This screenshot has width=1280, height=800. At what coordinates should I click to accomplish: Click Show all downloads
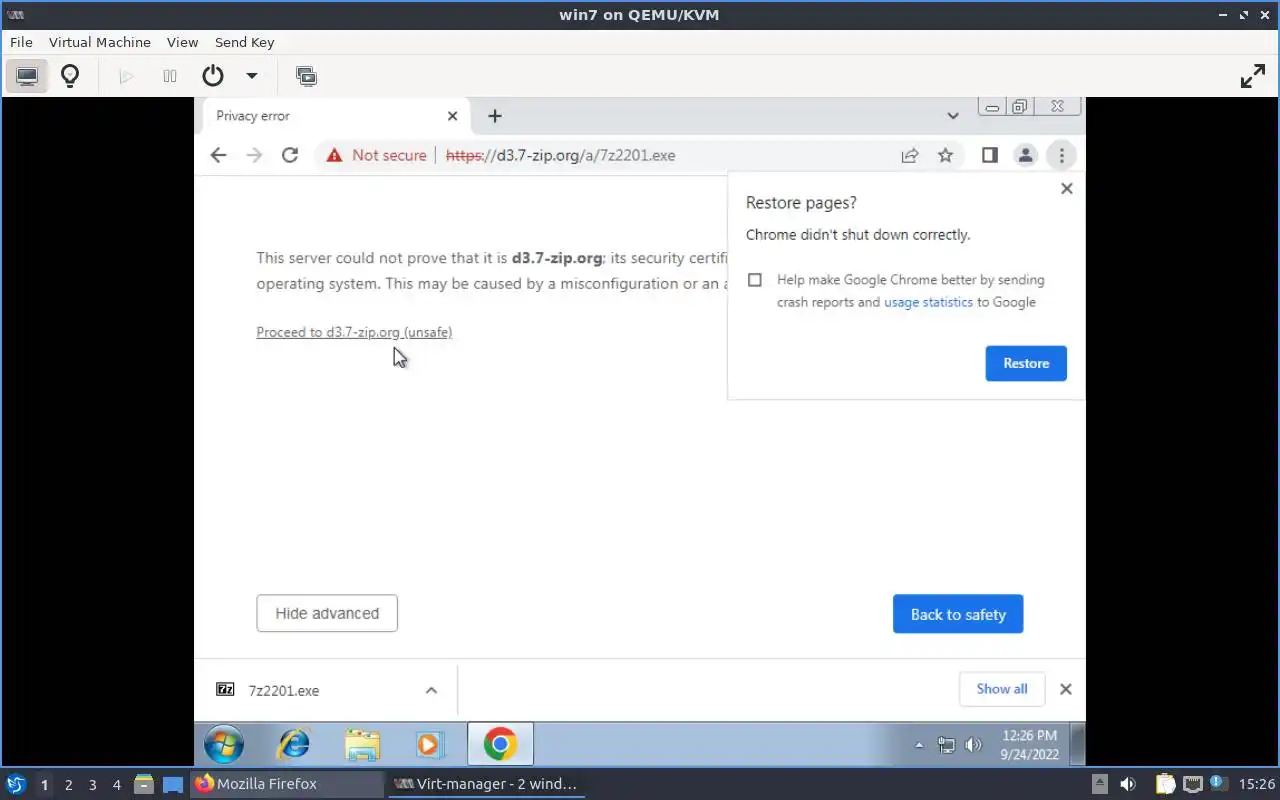pos(1002,689)
